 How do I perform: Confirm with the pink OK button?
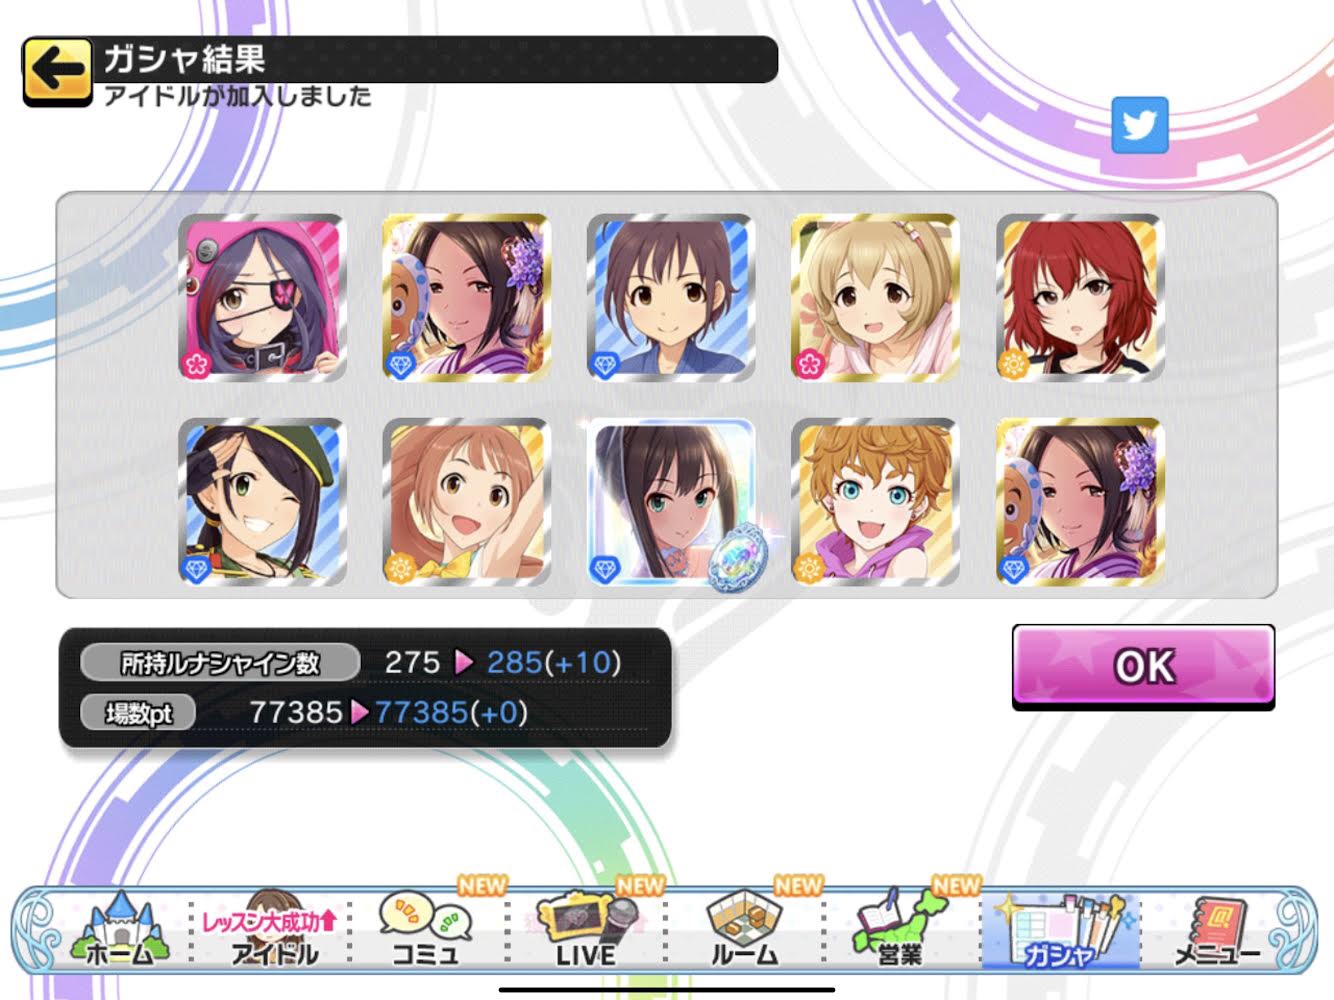coord(1143,666)
